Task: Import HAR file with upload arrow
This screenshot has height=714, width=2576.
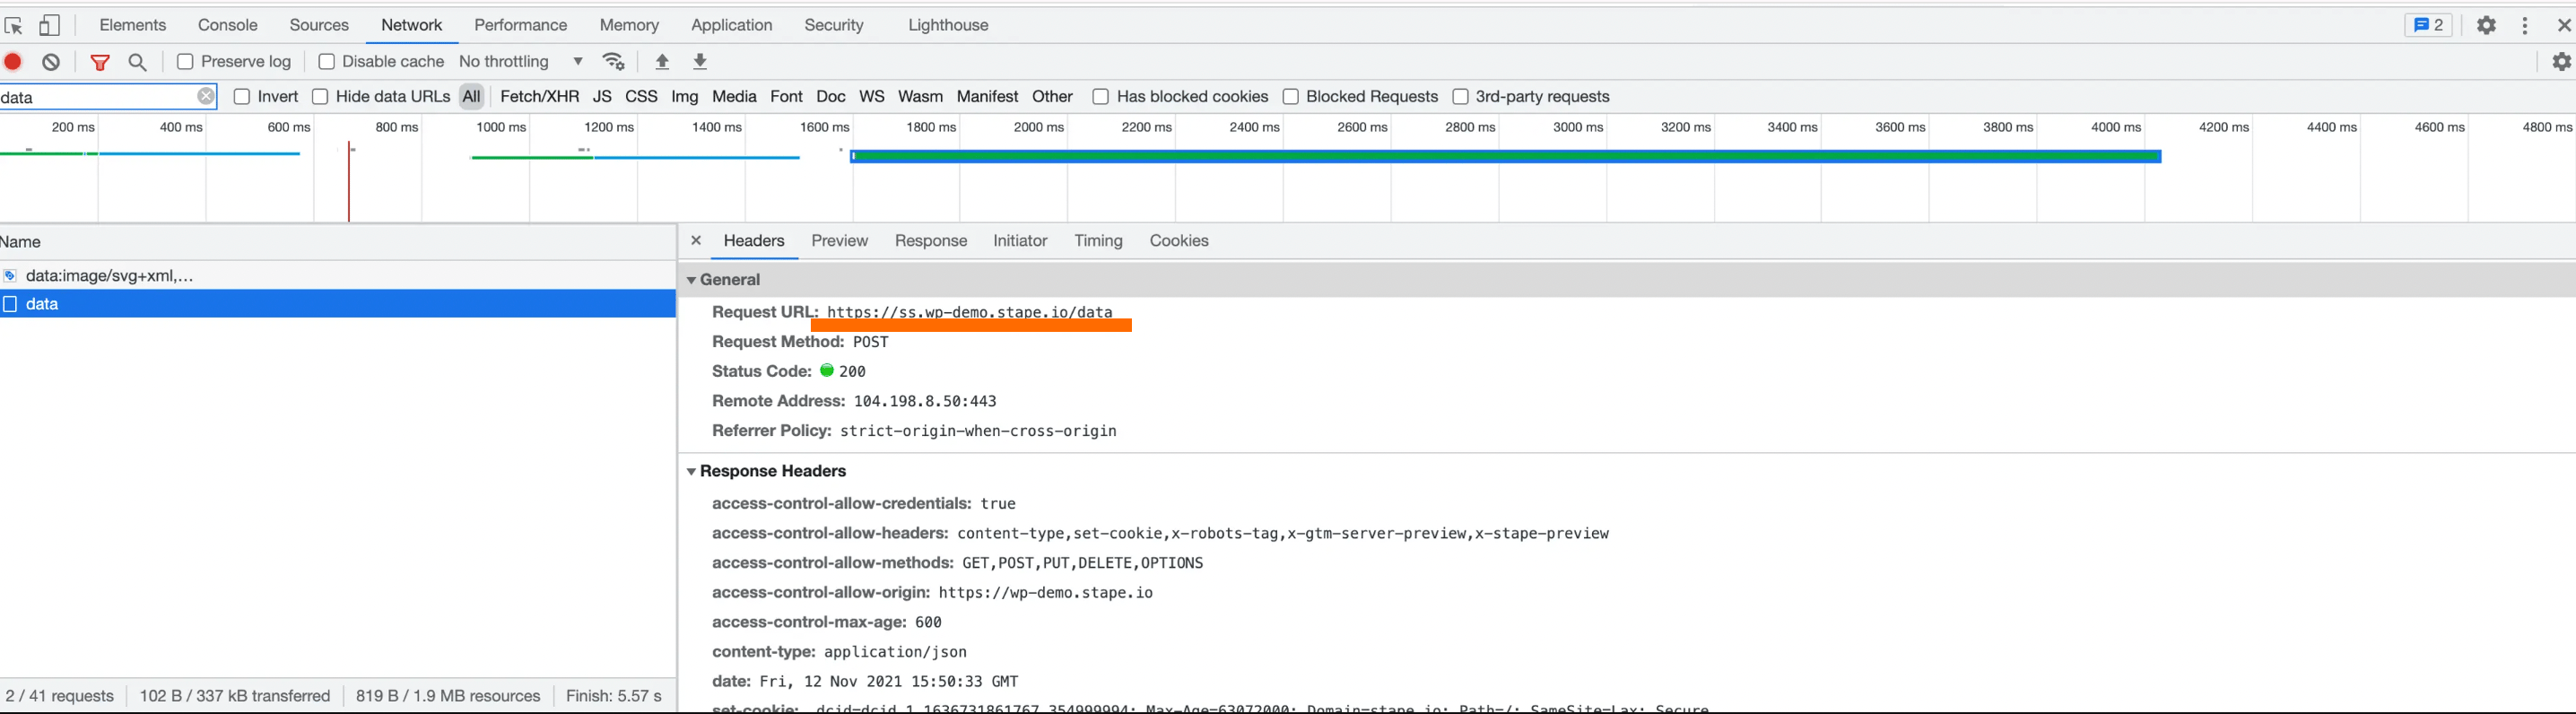Action: (662, 62)
